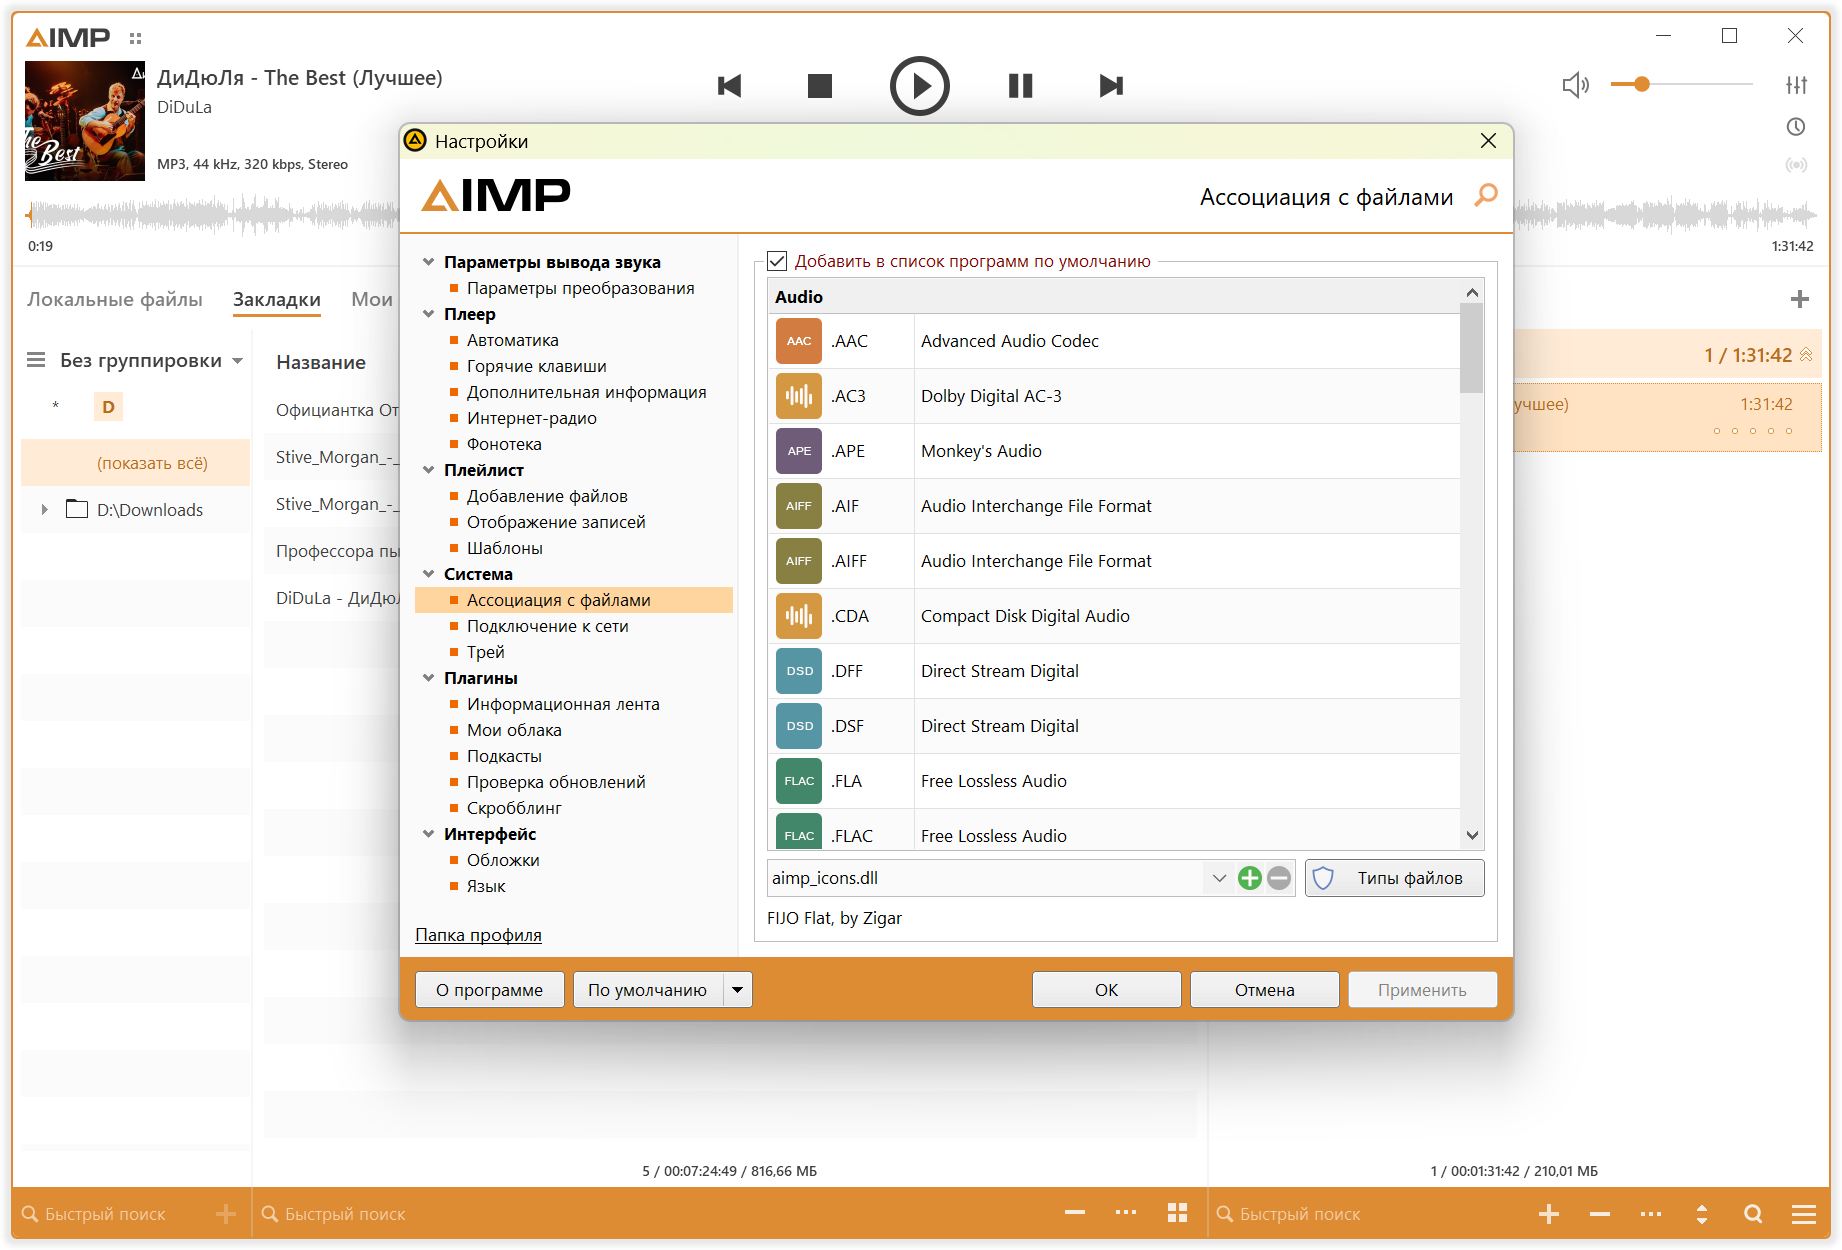
Task: Click the 'Типы файлов' button
Action: click(1394, 878)
